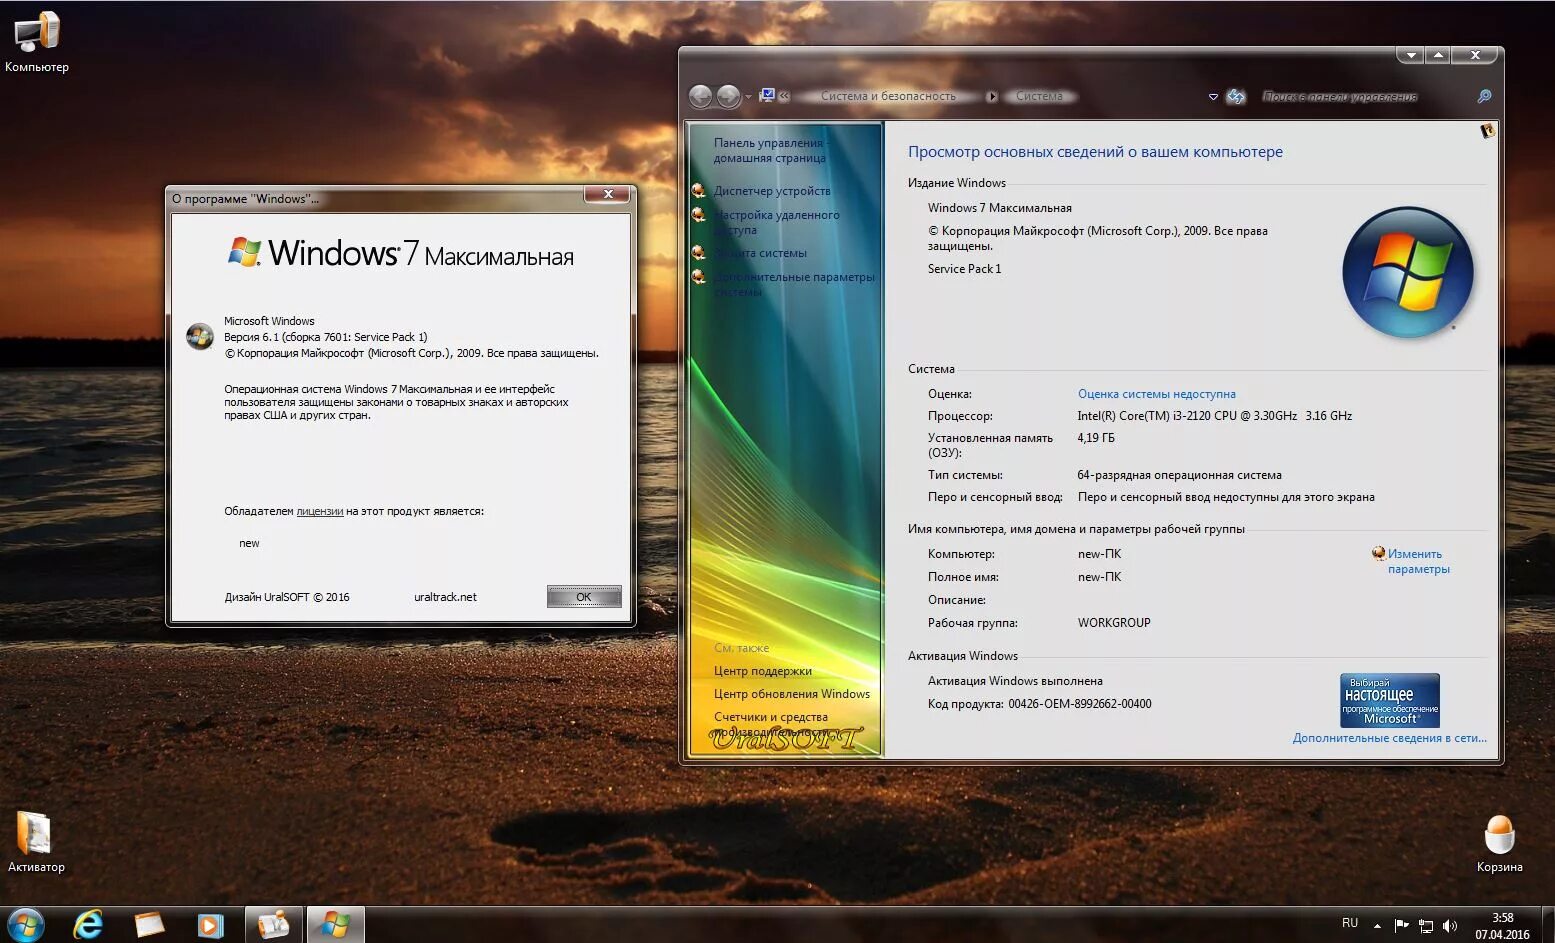1555x943 pixels.
Task: Click the search magnifier icon
Action: click(x=1484, y=96)
